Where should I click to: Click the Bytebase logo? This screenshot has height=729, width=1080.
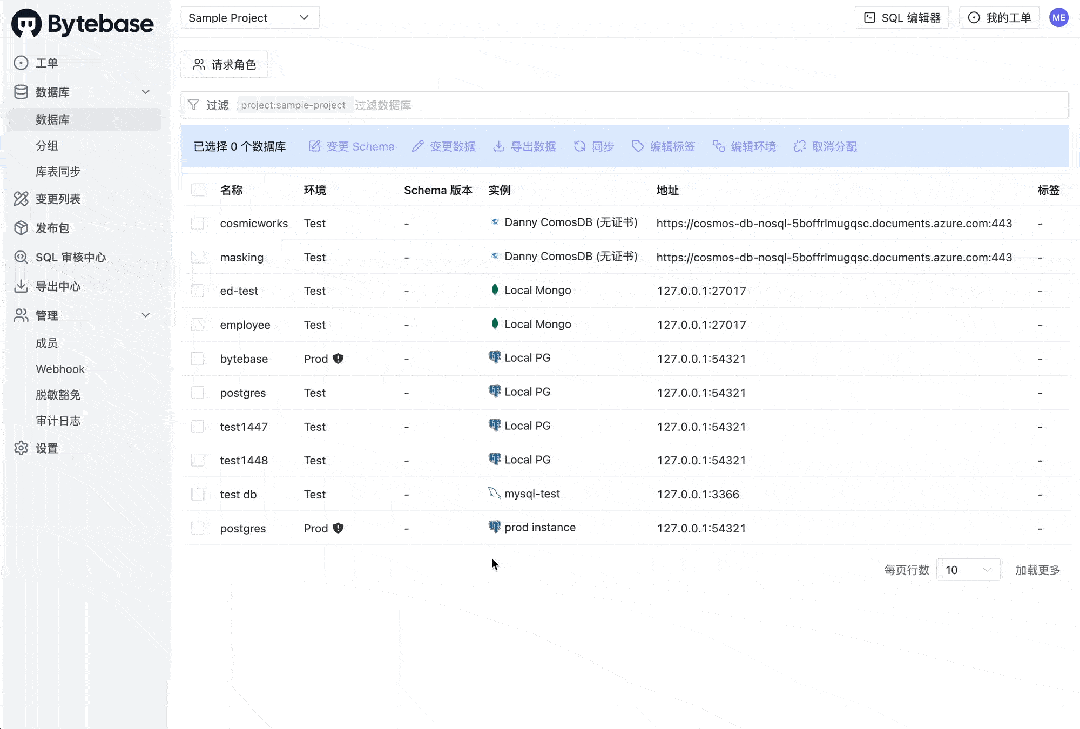click(82, 23)
